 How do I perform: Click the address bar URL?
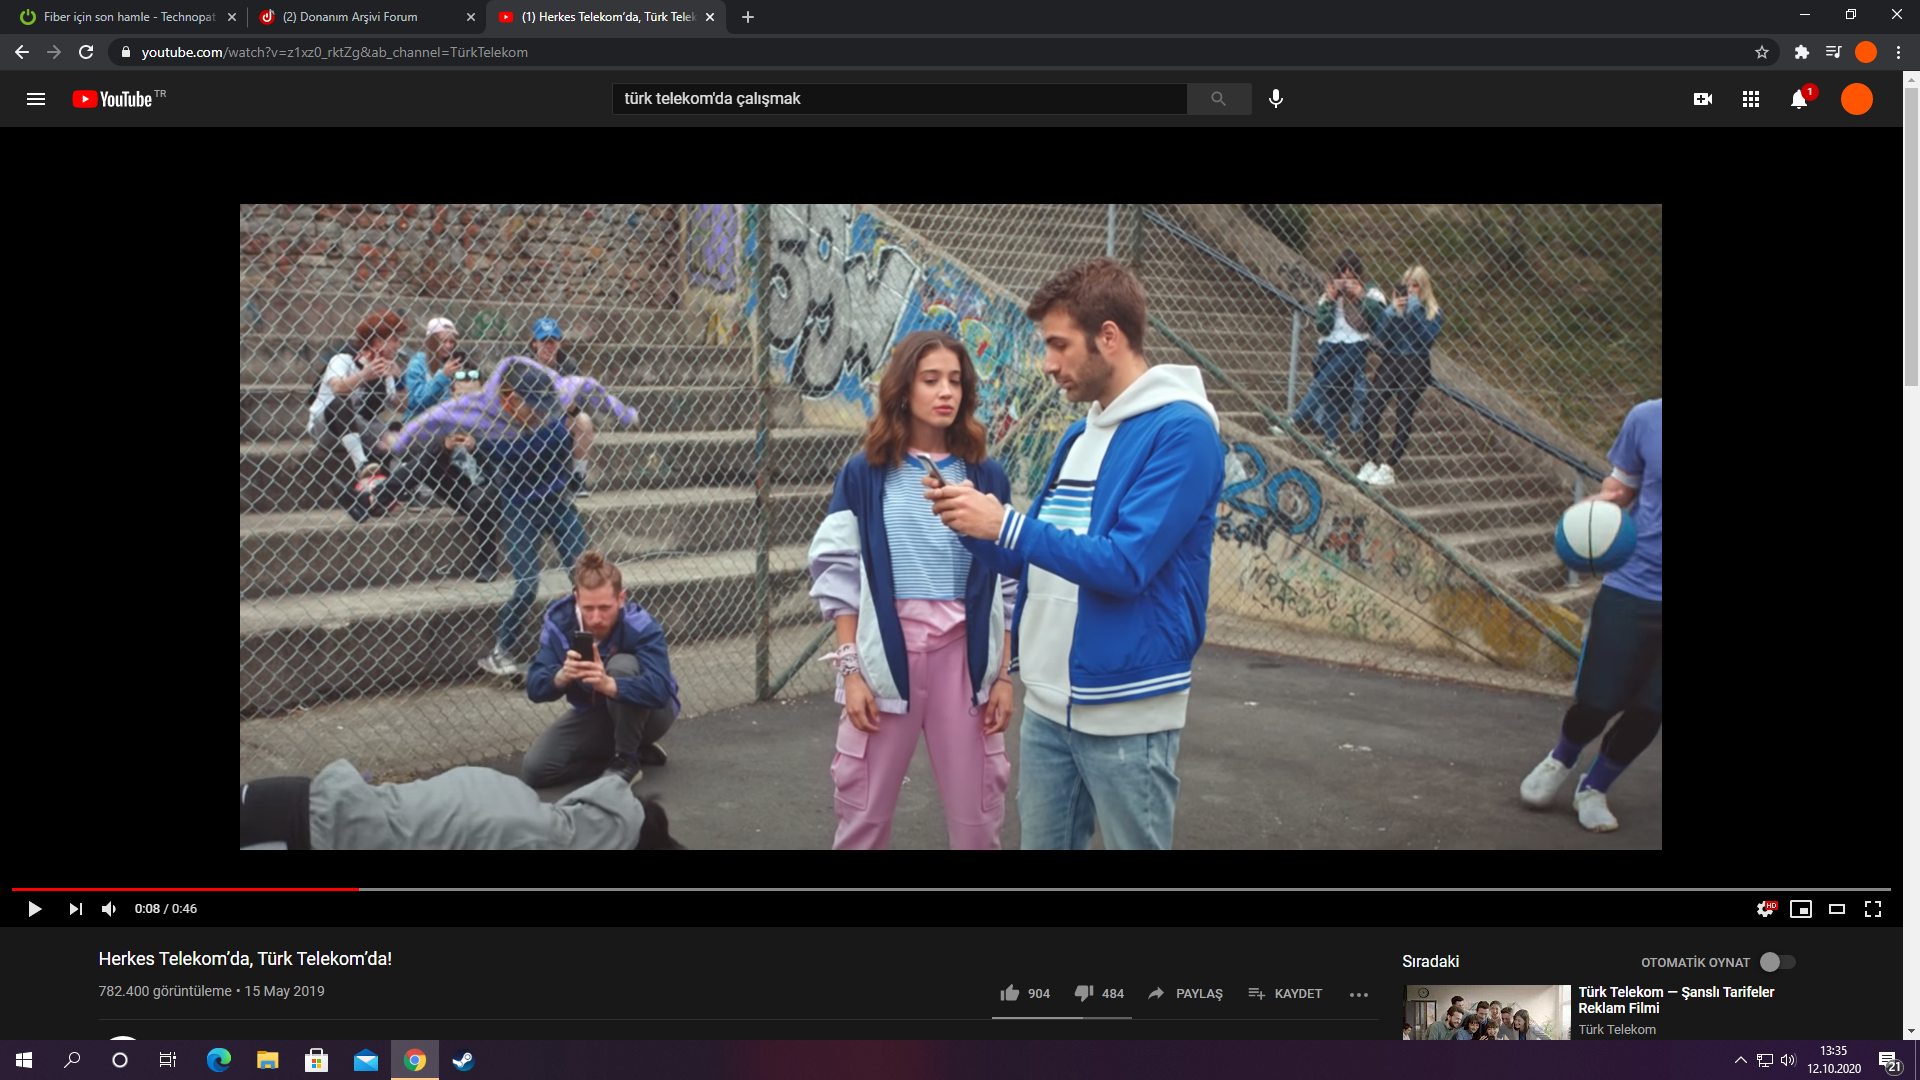click(x=334, y=52)
